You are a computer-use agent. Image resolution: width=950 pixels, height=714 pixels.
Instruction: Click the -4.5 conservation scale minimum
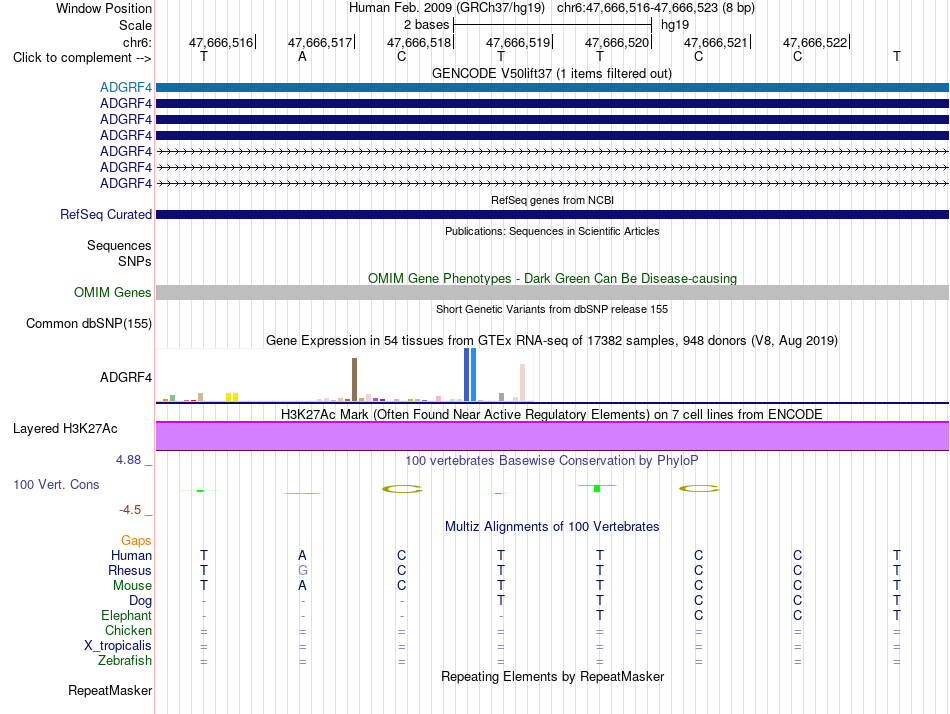point(130,510)
